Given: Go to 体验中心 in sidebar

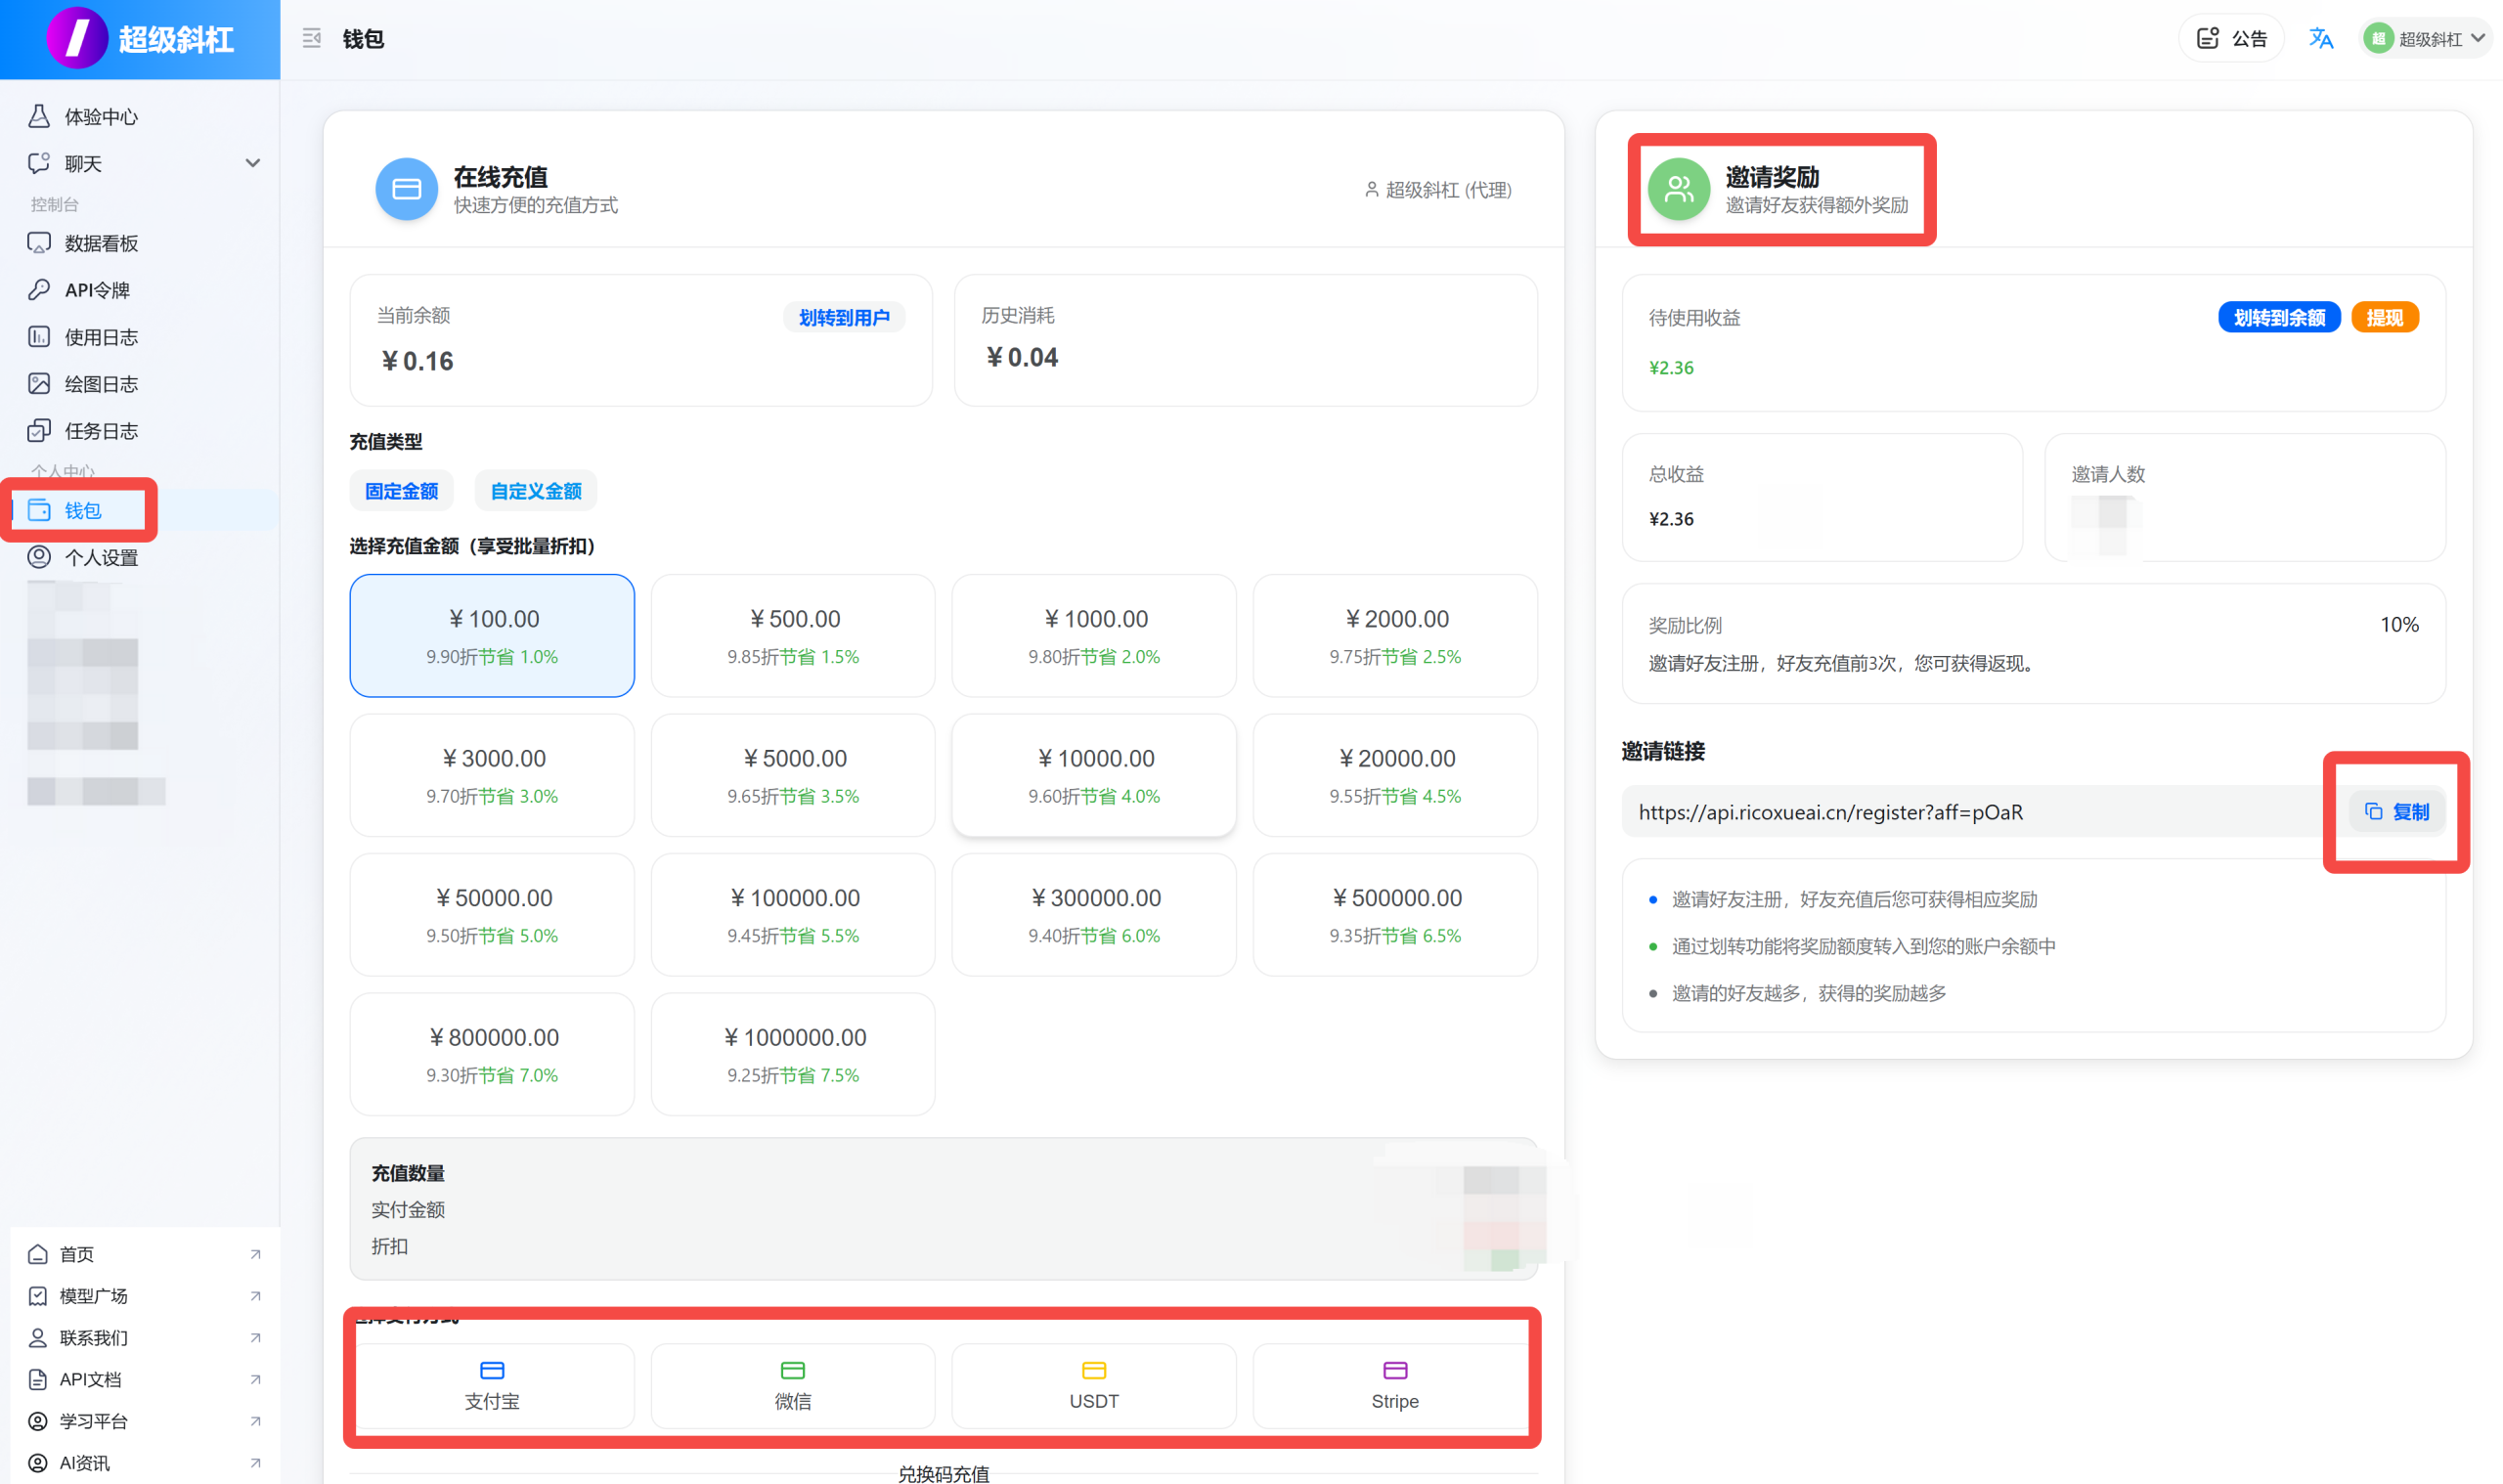Looking at the screenshot, I should (100, 116).
